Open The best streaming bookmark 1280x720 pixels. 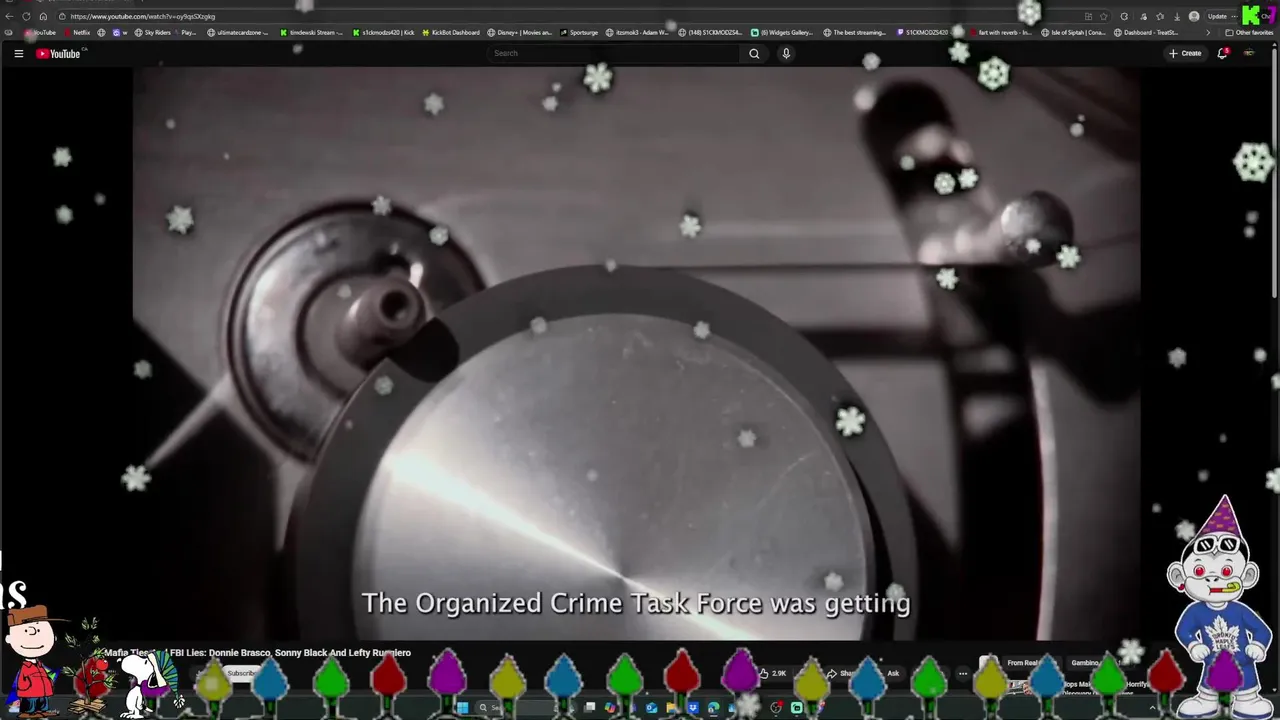[855, 33]
